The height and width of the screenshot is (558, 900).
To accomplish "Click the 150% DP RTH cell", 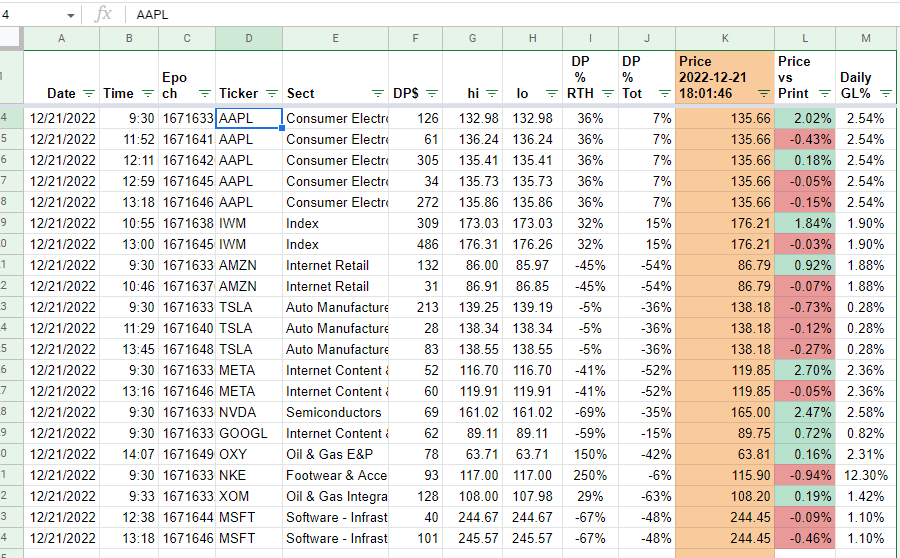I will coord(590,454).
